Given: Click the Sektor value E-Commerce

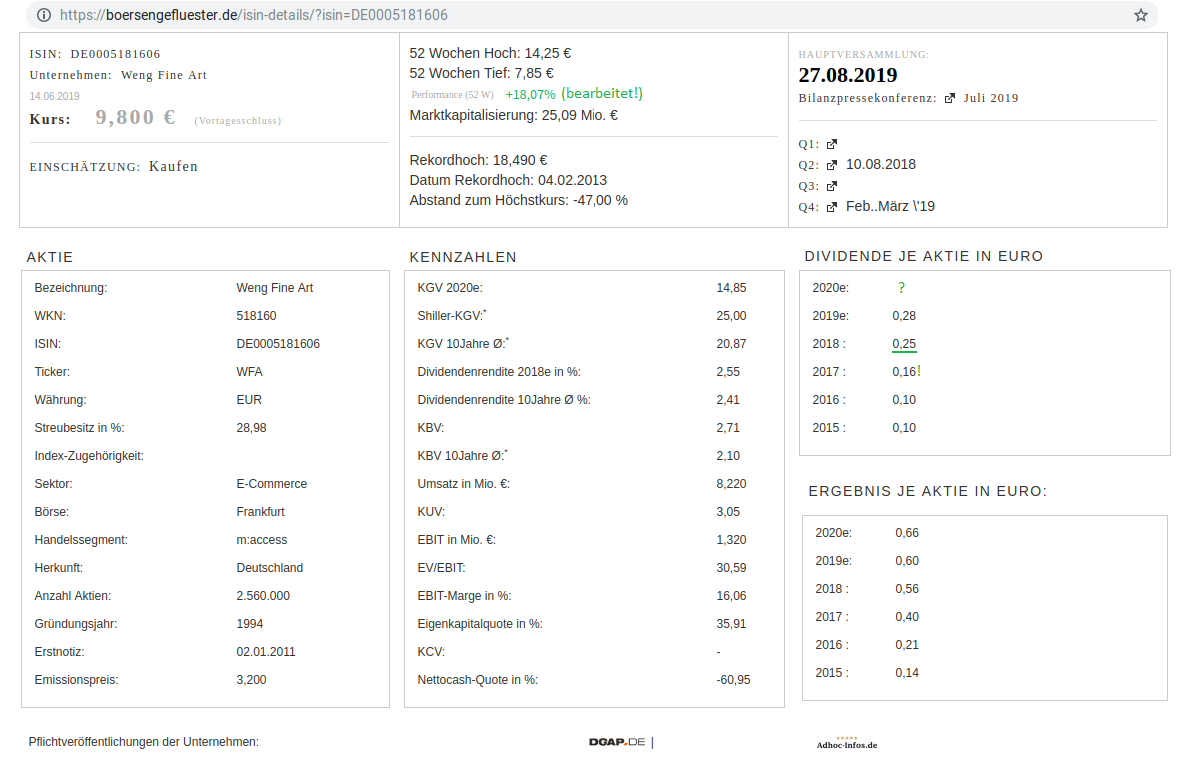Looking at the screenshot, I should 272,484.
